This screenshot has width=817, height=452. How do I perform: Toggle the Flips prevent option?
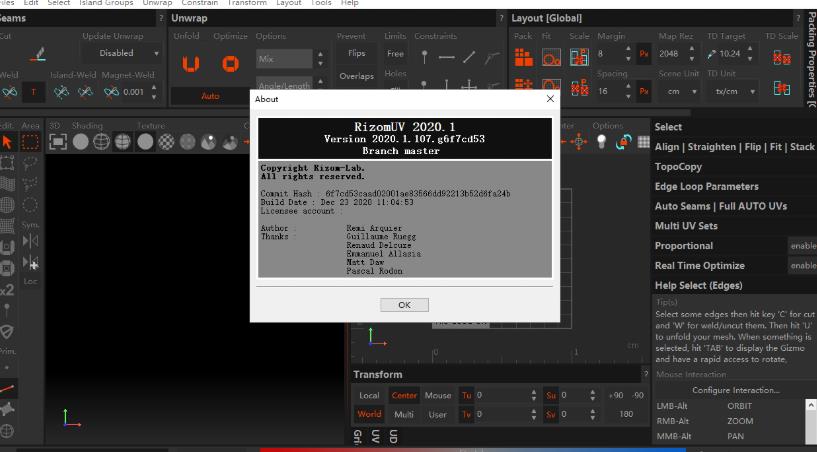click(x=356, y=53)
